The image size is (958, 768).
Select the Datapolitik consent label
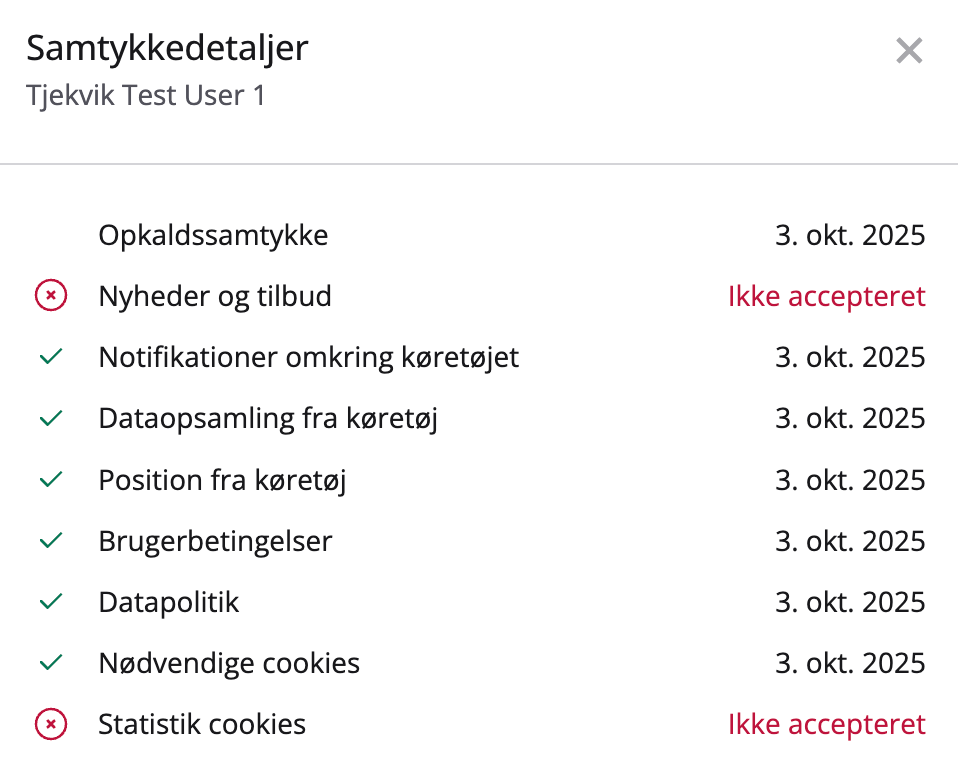click(x=169, y=602)
